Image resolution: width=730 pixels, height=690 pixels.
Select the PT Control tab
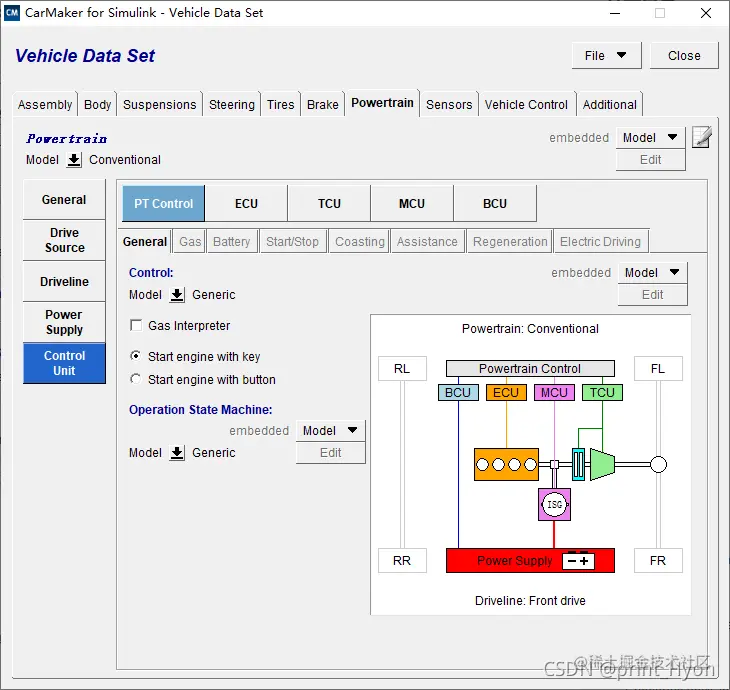[163, 203]
